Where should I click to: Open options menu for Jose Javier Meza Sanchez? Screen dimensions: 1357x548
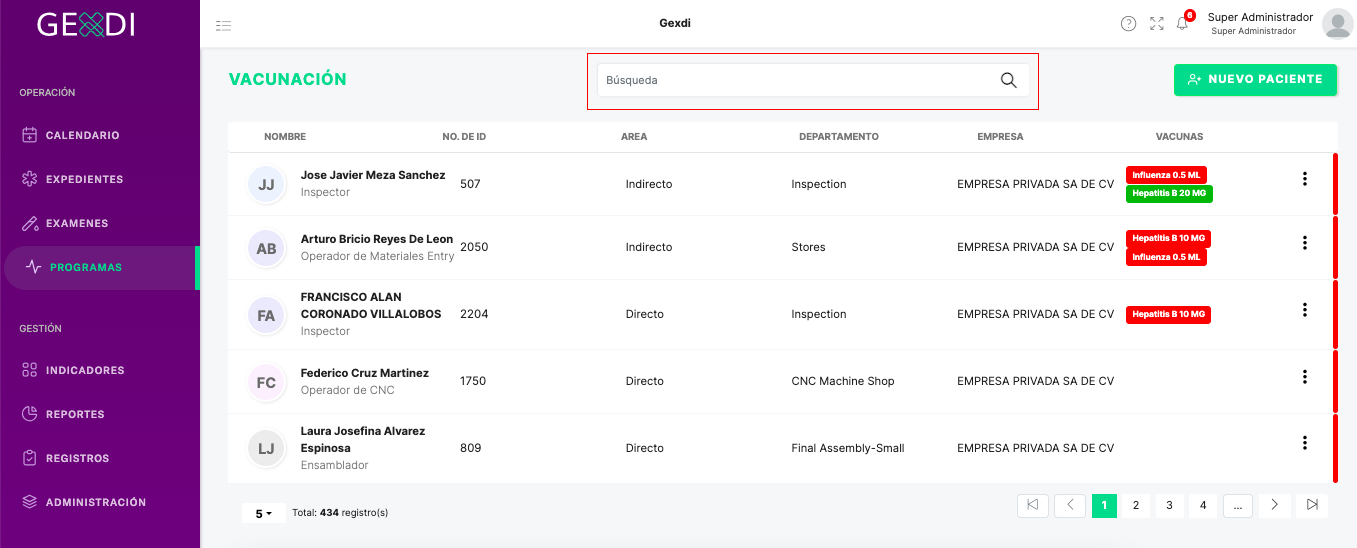[1304, 179]
